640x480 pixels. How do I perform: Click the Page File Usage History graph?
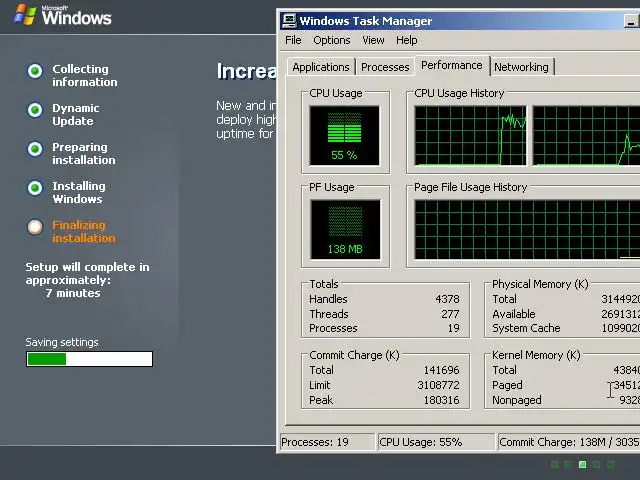click(x=527, y=229)
